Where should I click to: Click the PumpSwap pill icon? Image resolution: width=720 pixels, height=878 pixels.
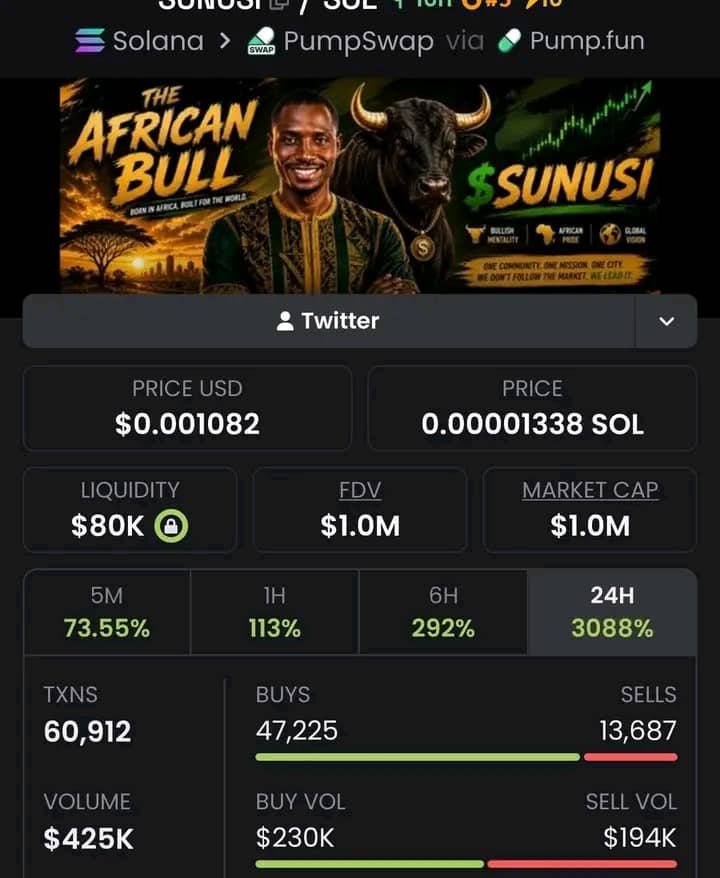click(261, 41)
